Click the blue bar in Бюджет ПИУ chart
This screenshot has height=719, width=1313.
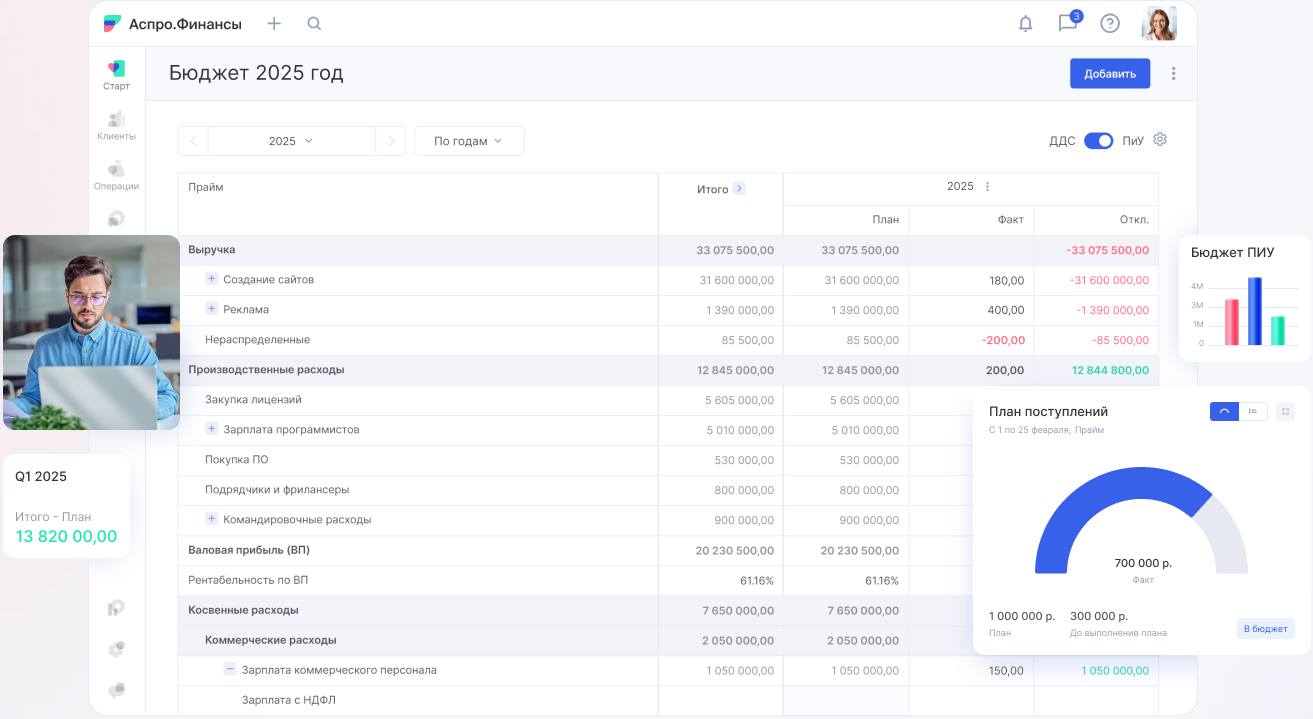pyautogui.click(x=1254, y=311)
